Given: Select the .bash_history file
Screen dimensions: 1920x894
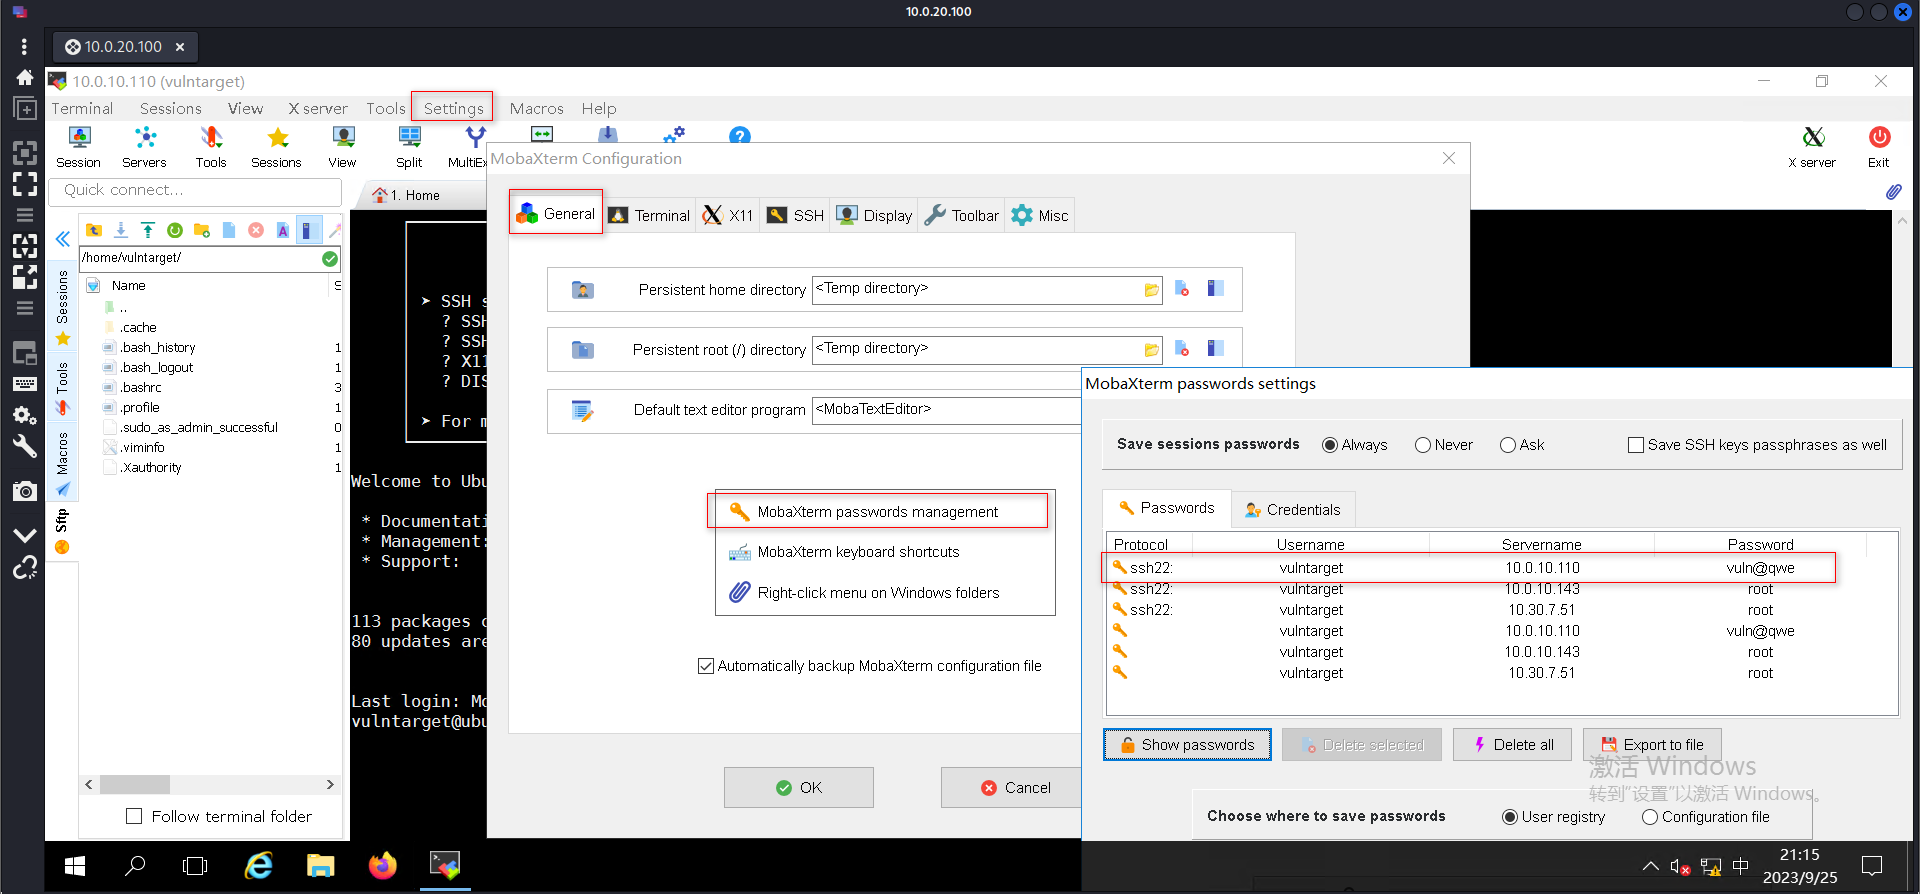Looking at the screenshot, I should (158, 348).
